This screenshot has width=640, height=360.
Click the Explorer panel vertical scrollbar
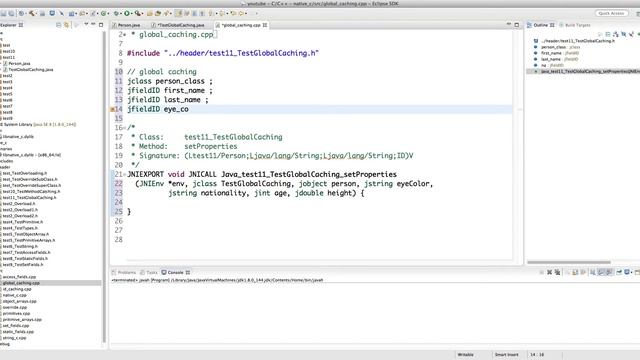104,188
